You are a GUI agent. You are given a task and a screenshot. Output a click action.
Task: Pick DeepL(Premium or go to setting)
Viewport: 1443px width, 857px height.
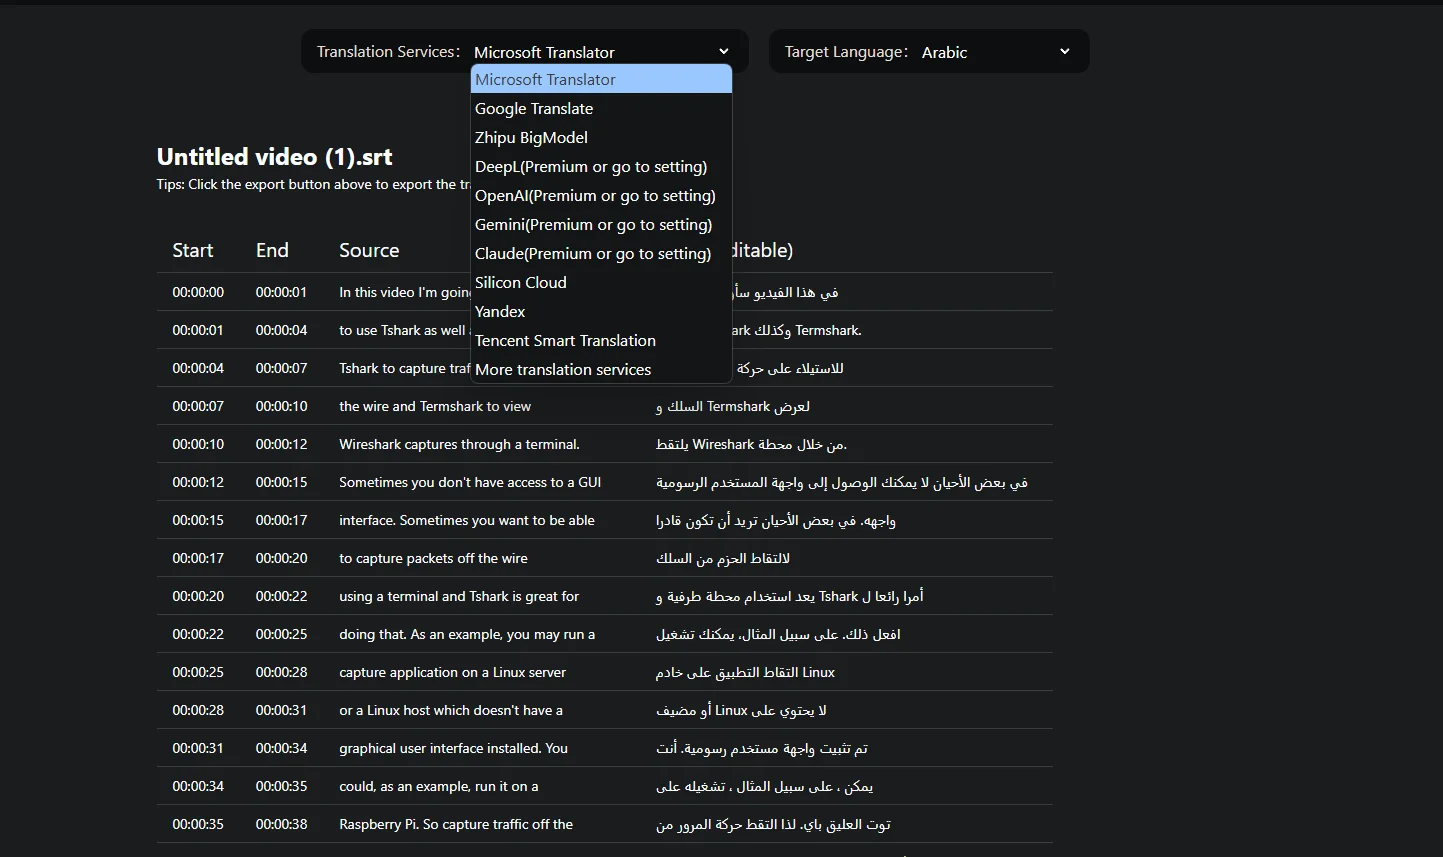pos(601,166)
